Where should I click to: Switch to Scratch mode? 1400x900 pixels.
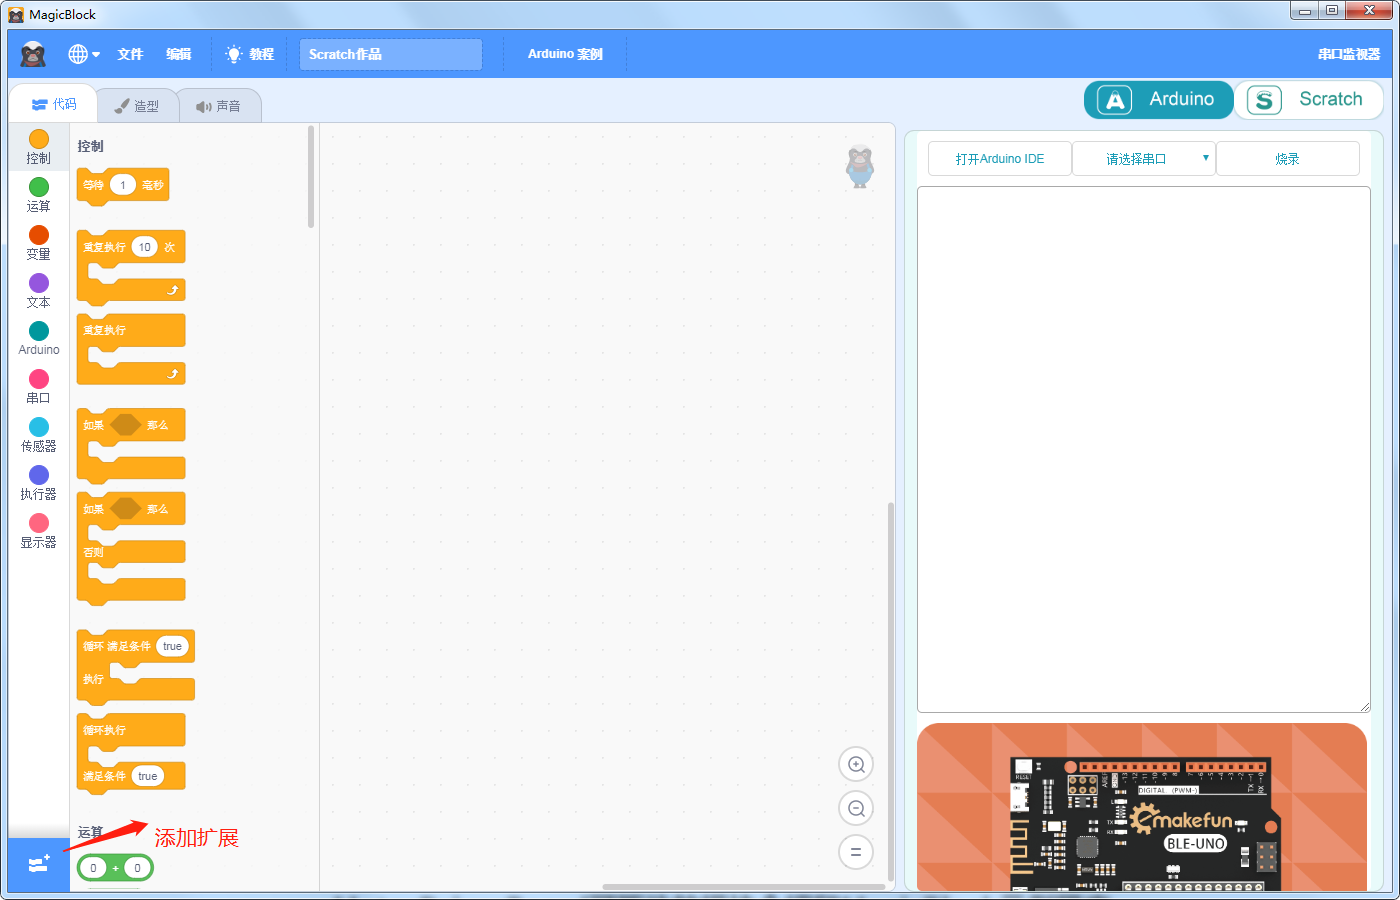click(1308, 99)
